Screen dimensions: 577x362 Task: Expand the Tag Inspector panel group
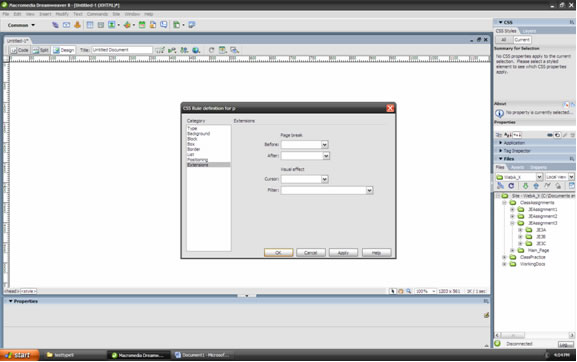[x=501, y=151]
